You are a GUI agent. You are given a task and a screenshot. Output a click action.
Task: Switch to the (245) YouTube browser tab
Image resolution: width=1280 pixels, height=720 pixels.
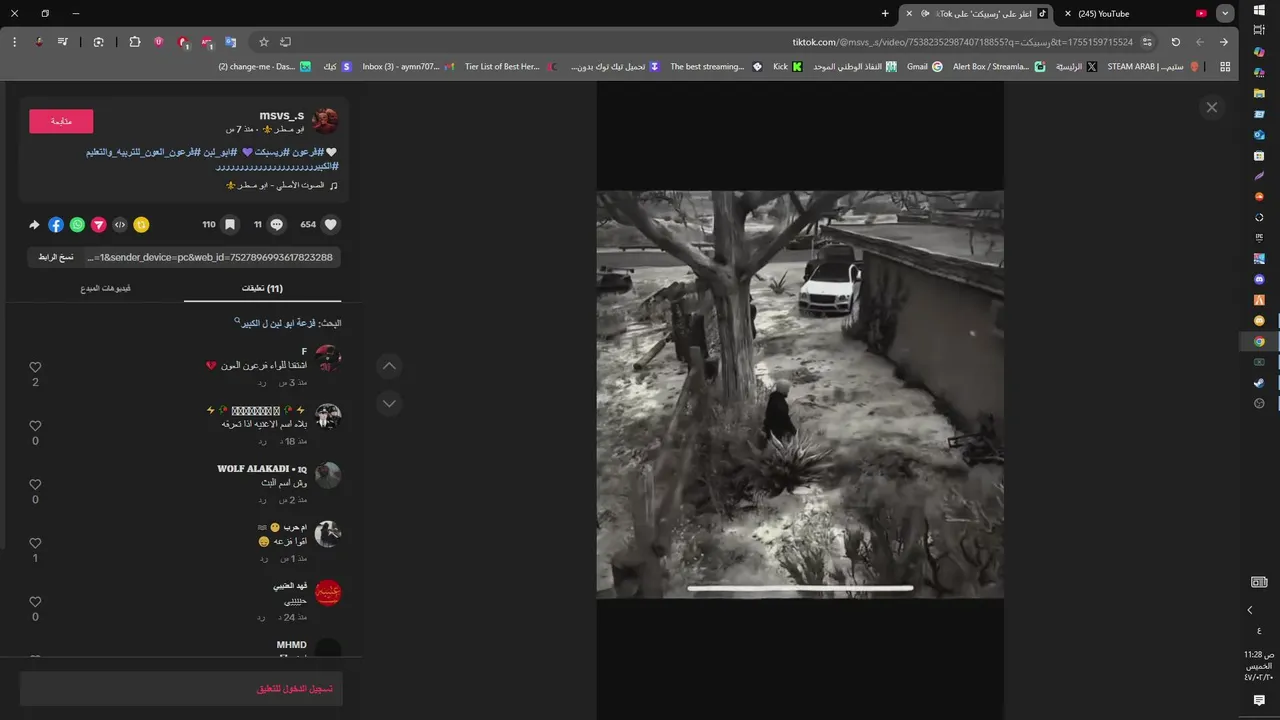(1135, 14)
